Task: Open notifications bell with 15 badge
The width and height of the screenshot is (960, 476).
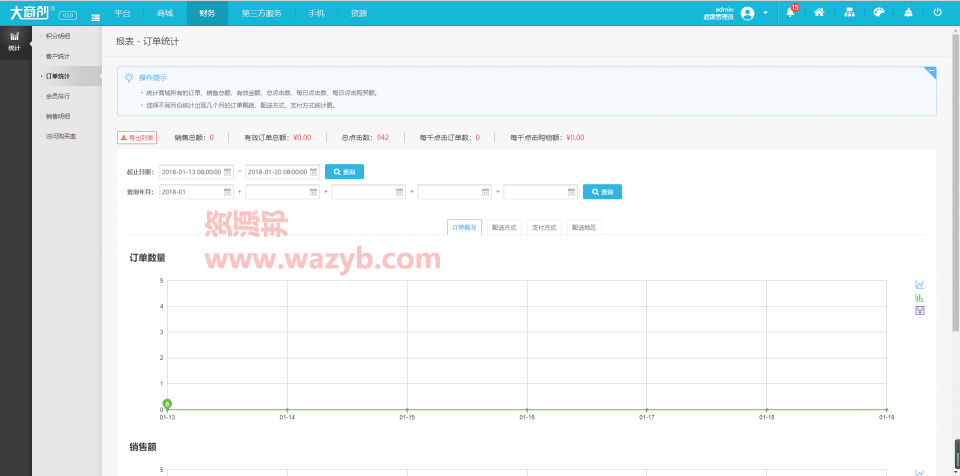Action: click(790, 13)
